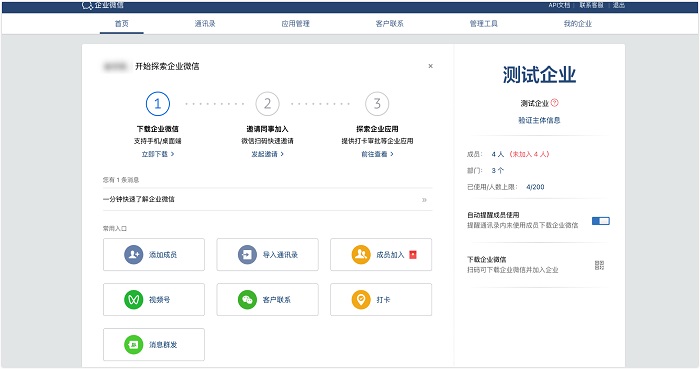Viewport: 700px width, 369px height.
Task: Click the member count 4 人
Action: [498, 154]
